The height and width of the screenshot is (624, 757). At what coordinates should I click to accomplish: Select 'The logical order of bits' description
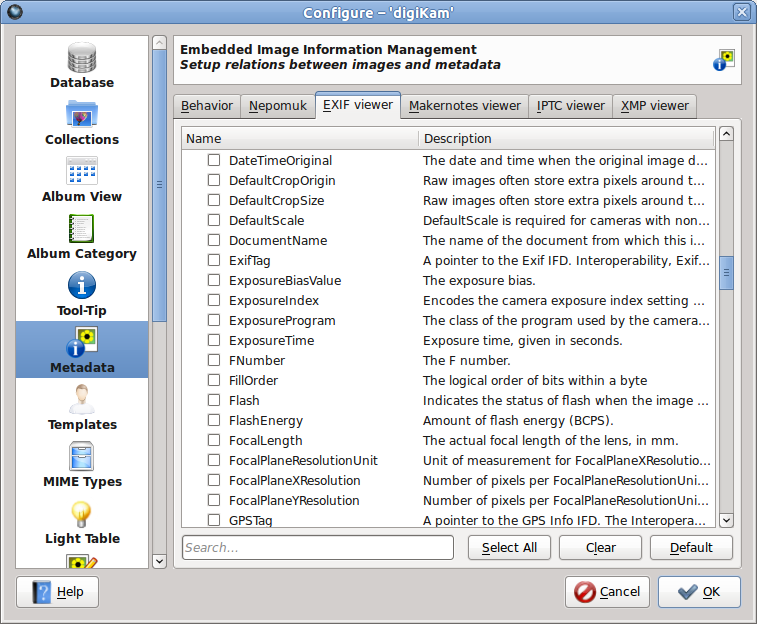pos(535,381)
